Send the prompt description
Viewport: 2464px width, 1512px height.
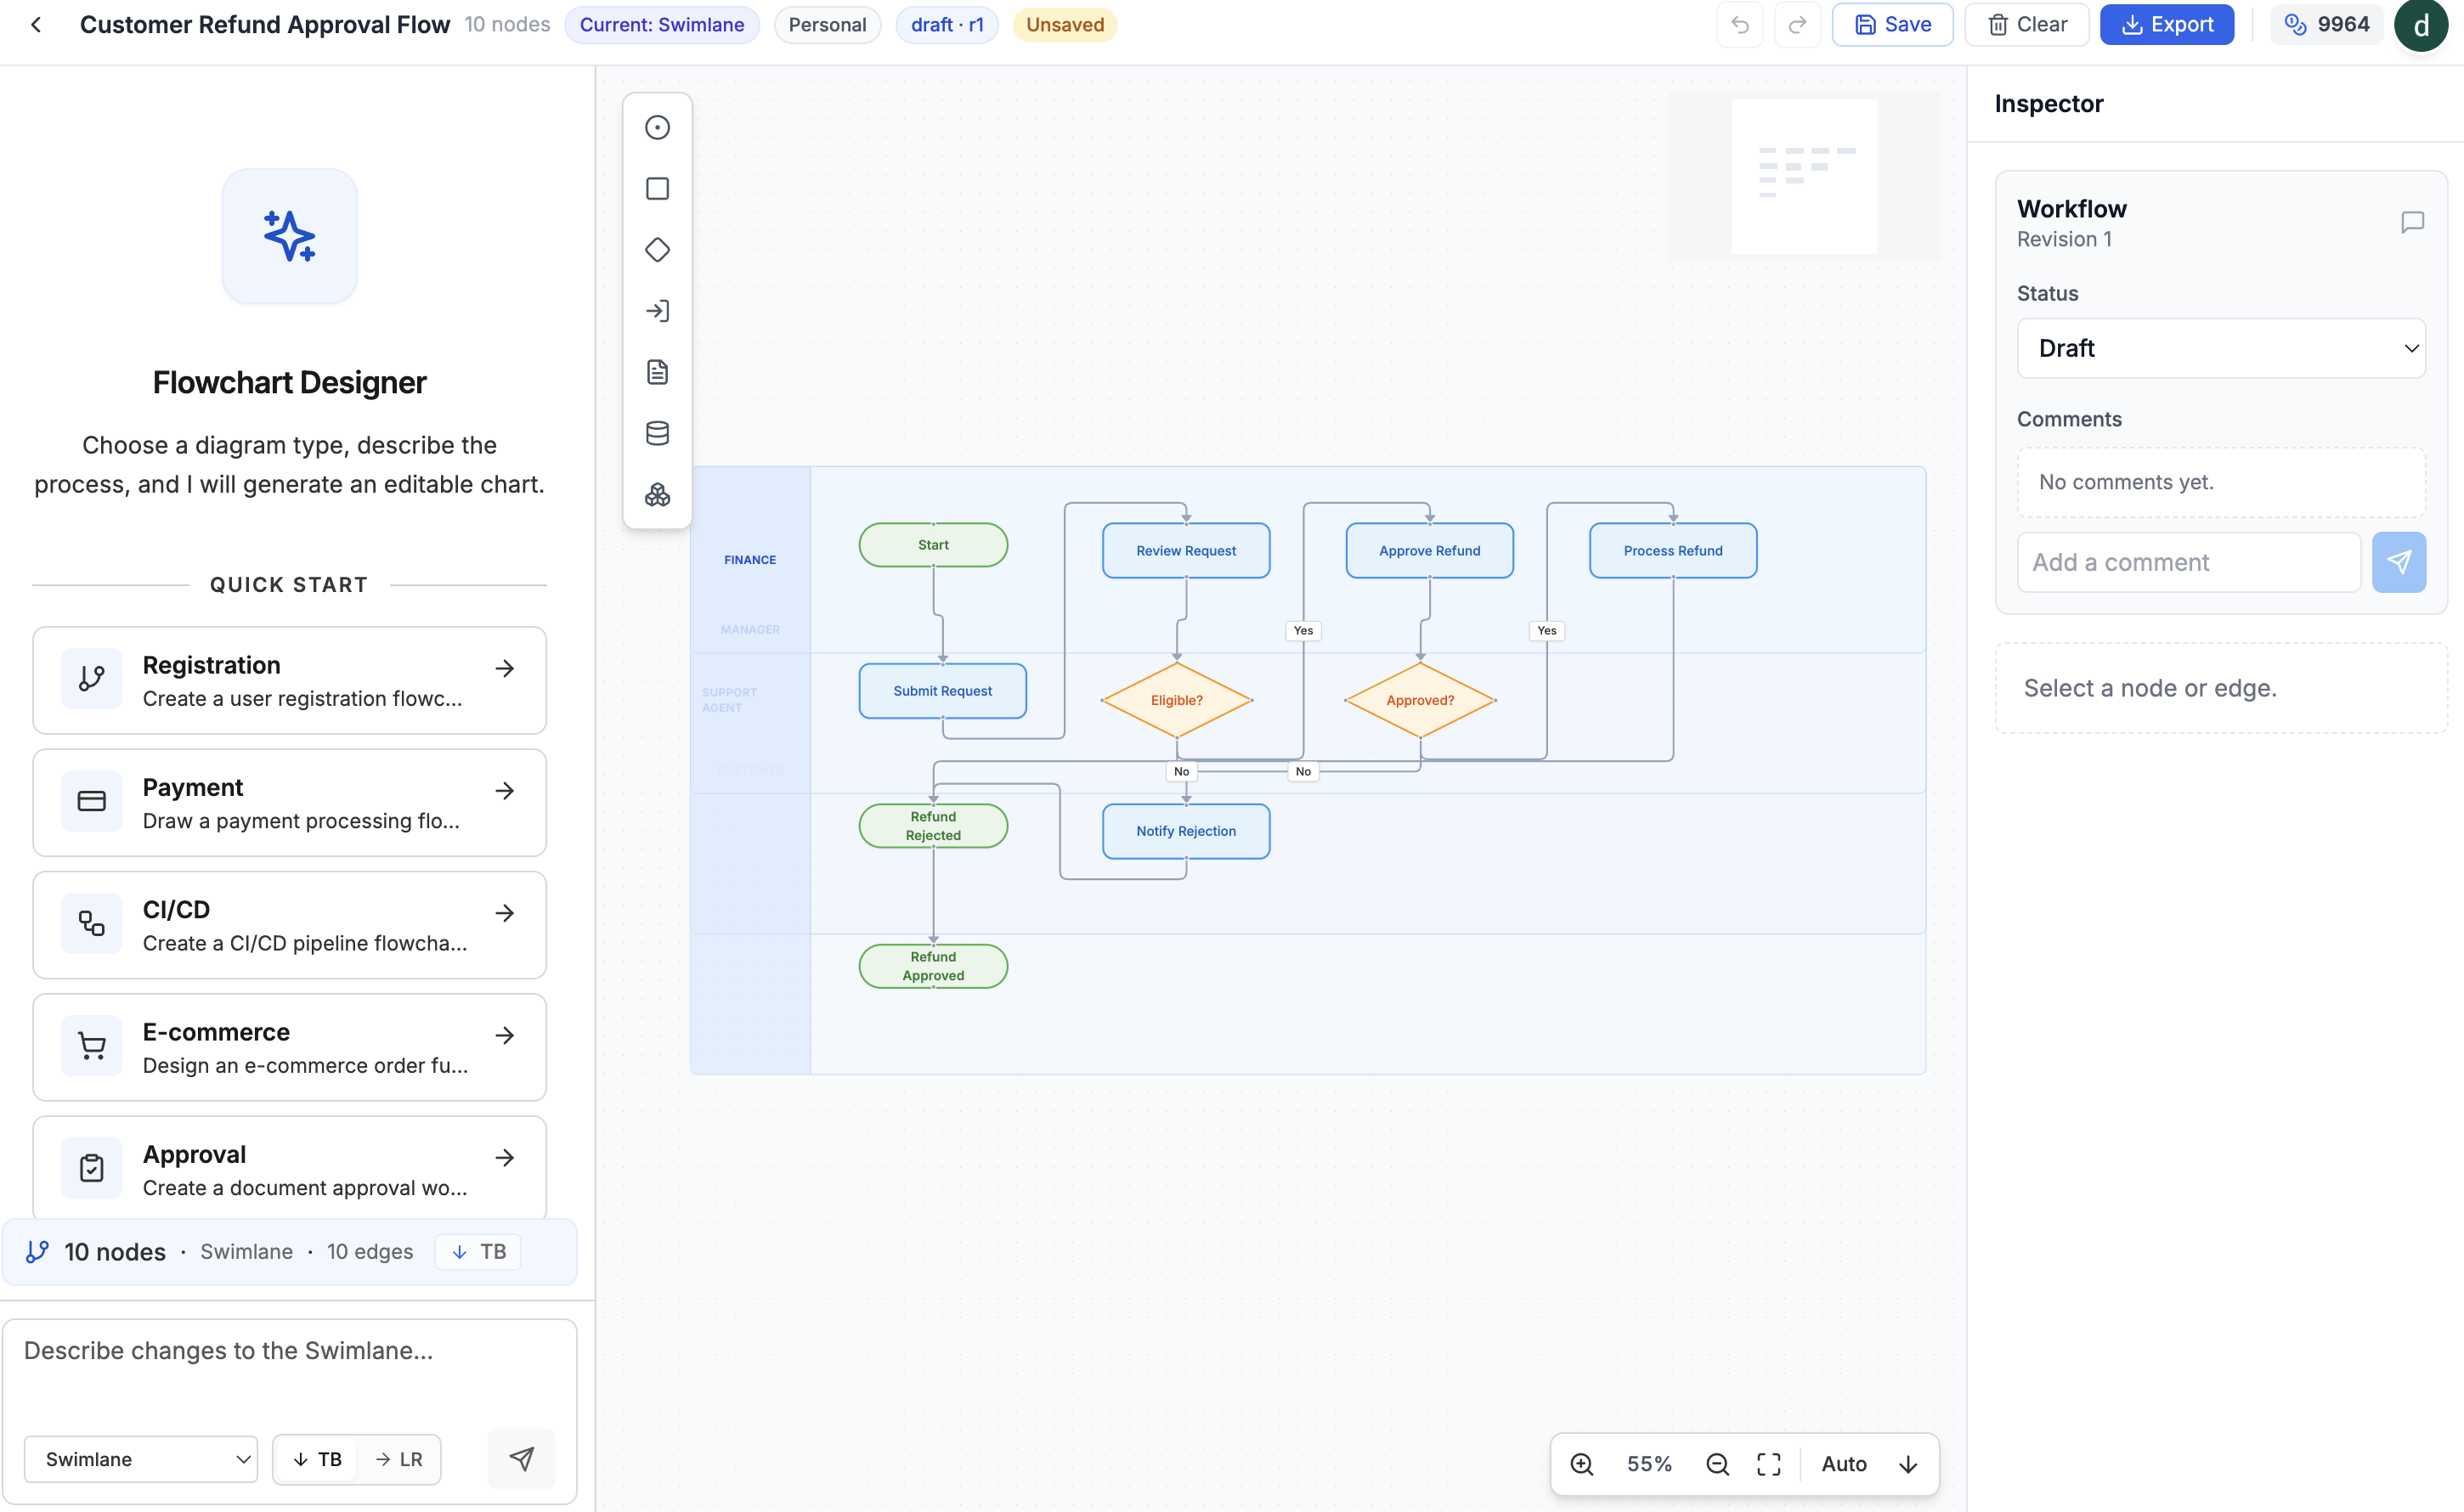point(521,1459)
